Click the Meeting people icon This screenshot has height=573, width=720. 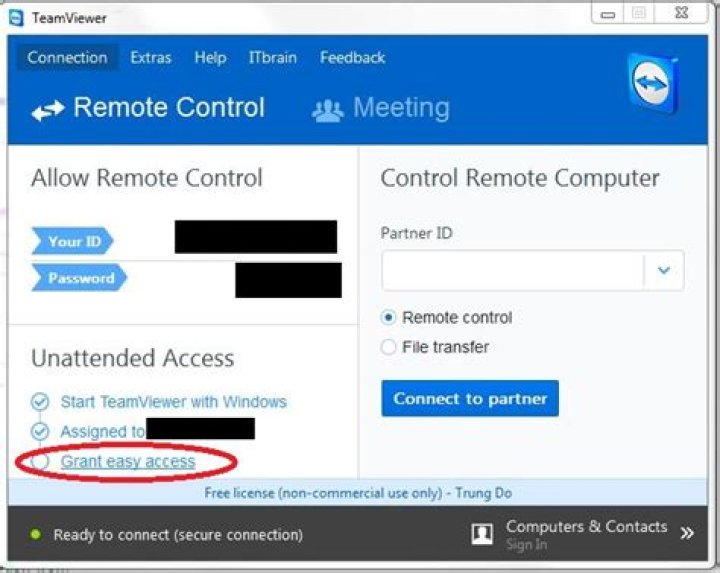327,111
